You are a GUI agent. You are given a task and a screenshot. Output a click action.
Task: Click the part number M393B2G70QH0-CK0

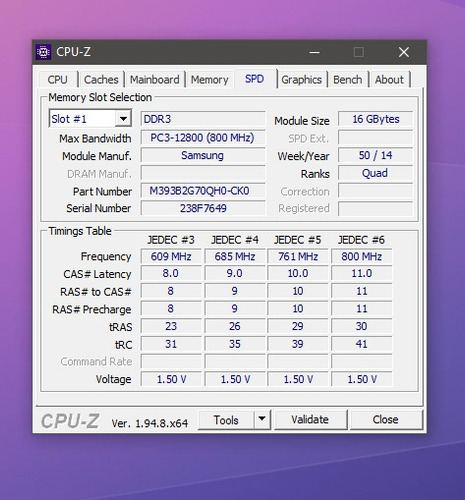(203, 191)
